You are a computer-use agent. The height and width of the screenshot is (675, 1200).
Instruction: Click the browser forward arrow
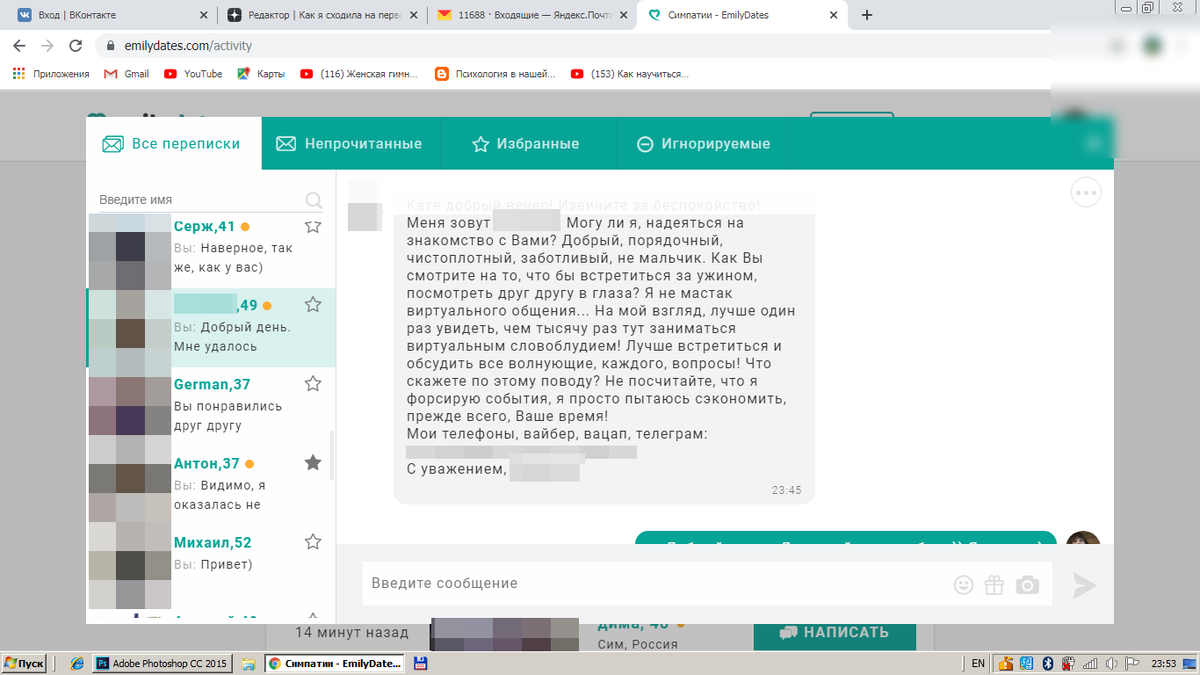[x=47, y=46]
